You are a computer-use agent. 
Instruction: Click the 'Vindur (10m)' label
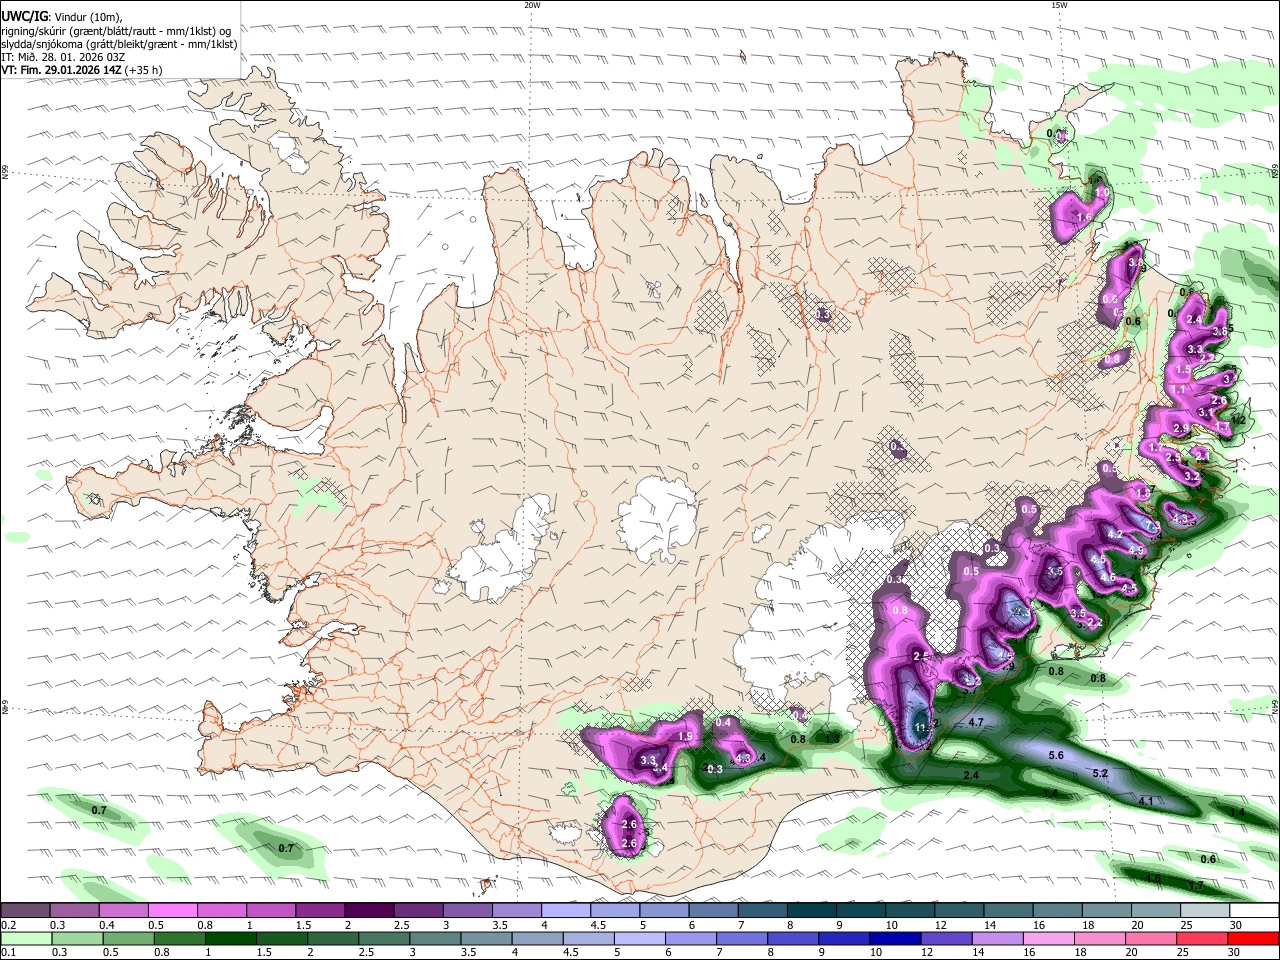[88, 16]
